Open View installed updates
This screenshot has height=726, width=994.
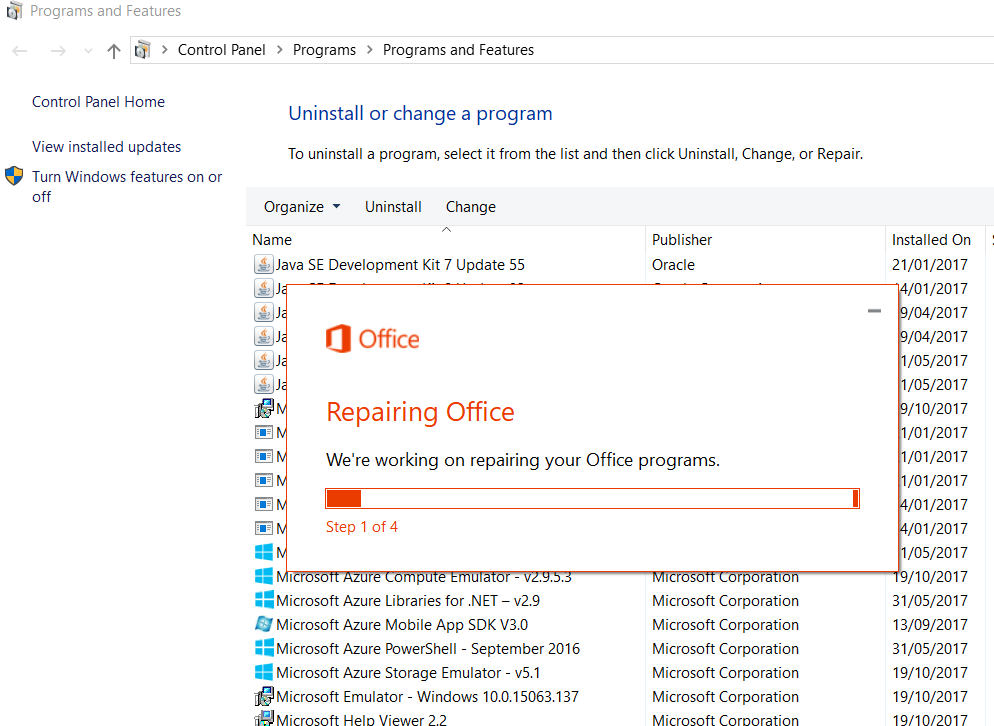coord(106,147)
